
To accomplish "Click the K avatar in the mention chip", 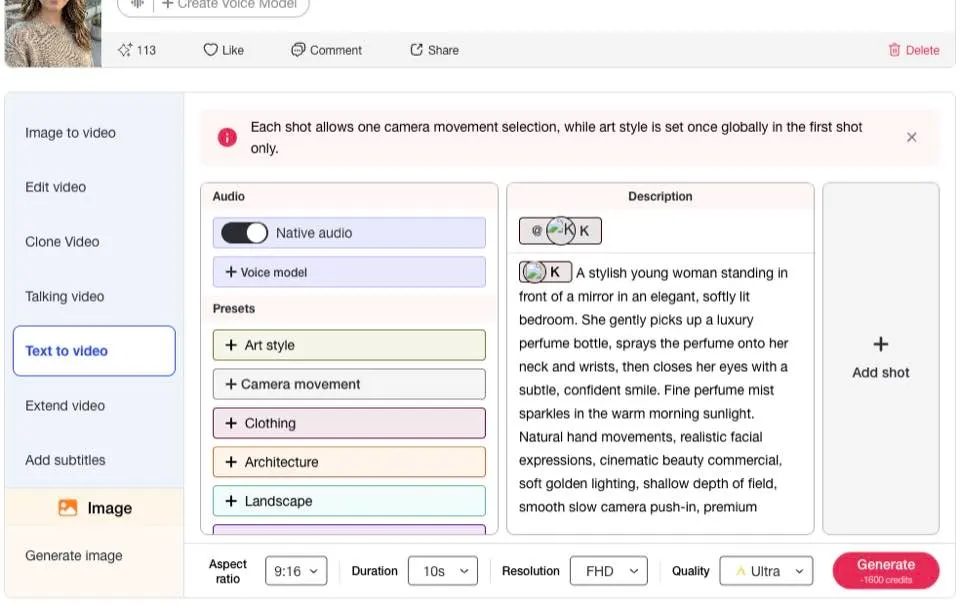I will [x=561, y=231].
